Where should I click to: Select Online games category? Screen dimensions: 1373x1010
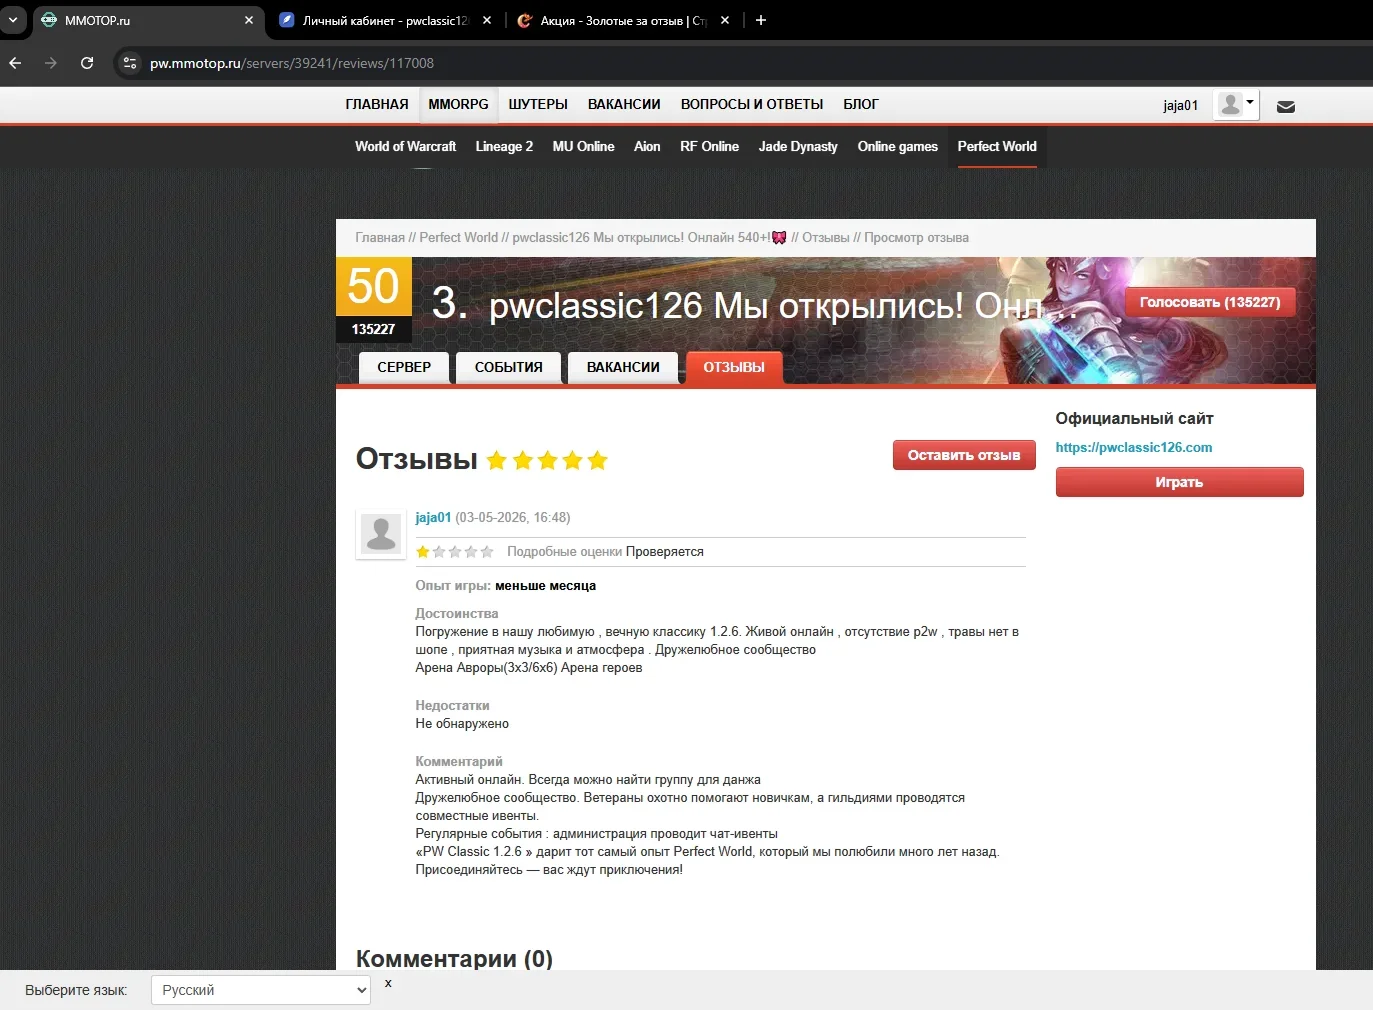(897, 146)
